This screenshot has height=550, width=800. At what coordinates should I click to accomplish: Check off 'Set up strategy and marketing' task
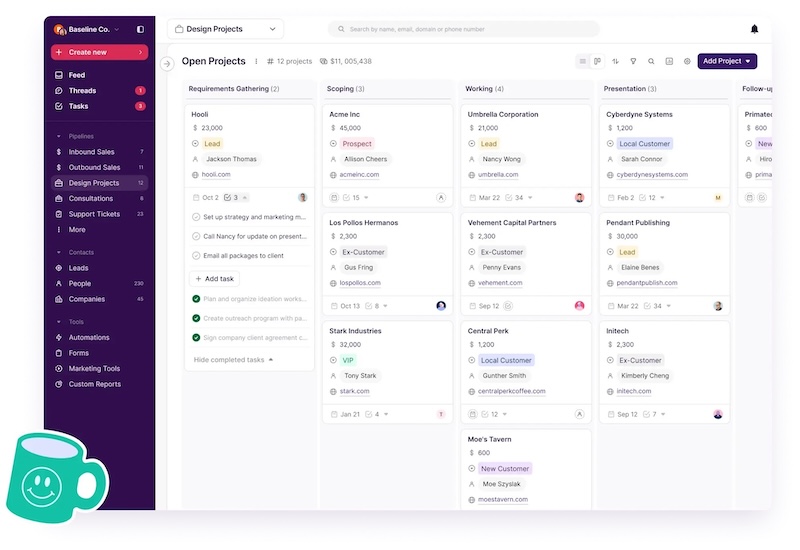coord(196,217)
